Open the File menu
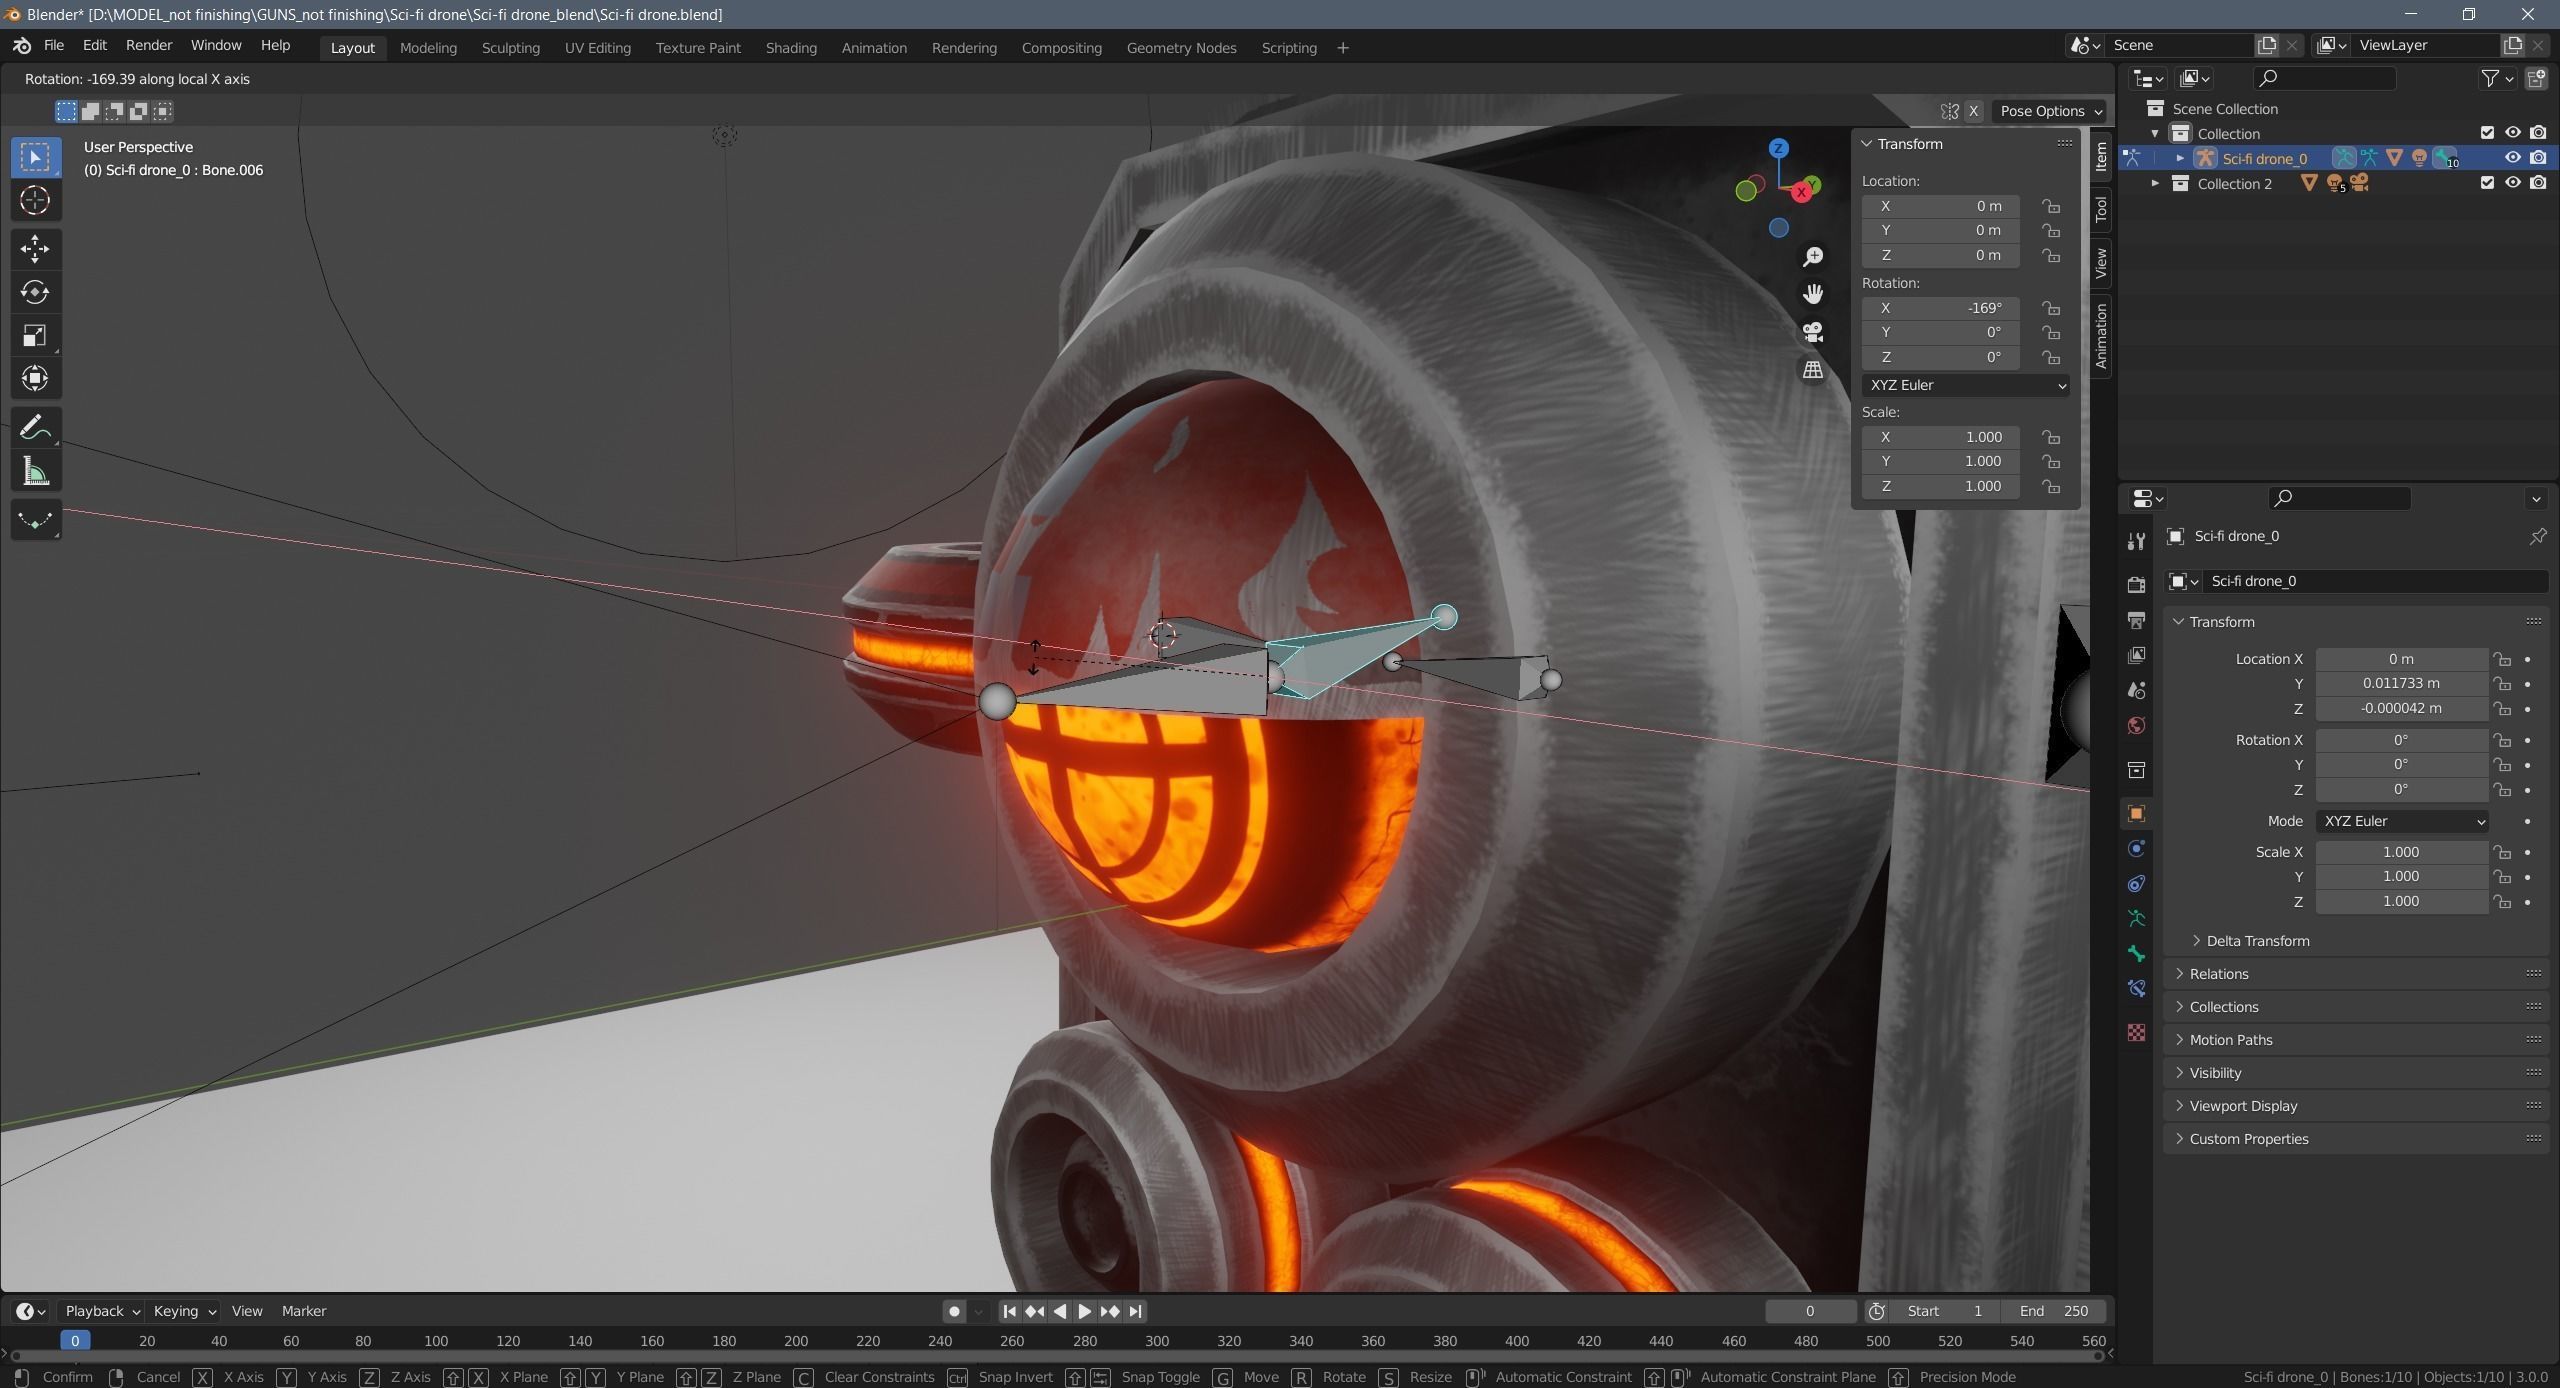The width and height of the screenshot is (2560, 1388). (x=54, y=46)
